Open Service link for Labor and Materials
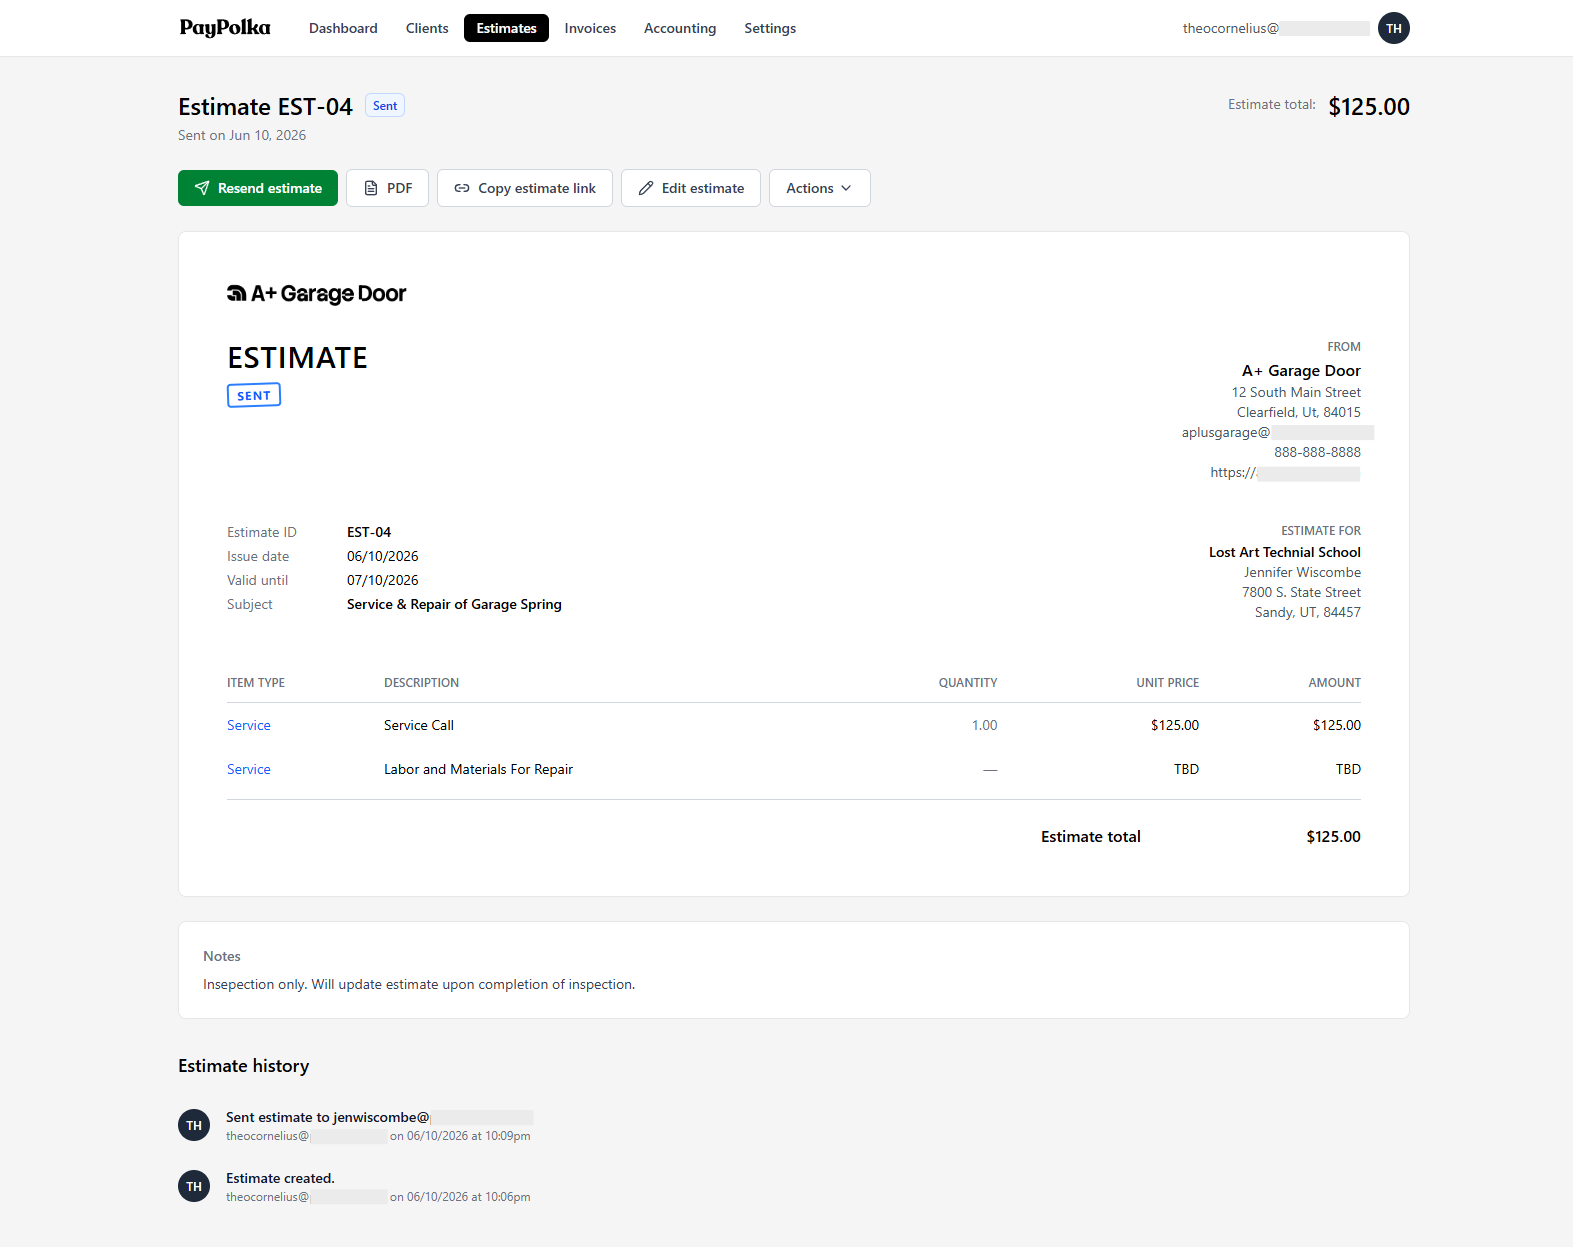Image resolution: width=1573 pixels, height=1247 pixels. tap(249, 769)
